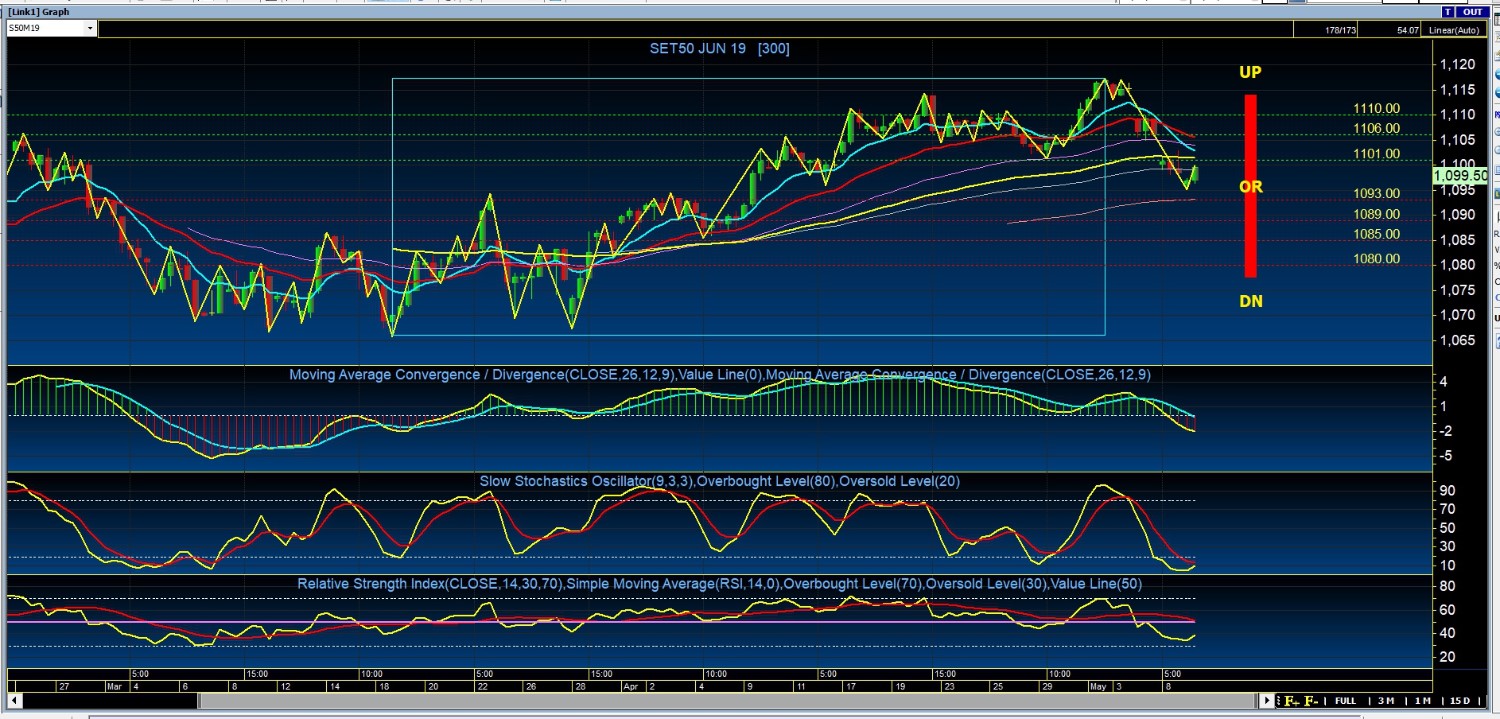Select the 15 D time range
Viewport: 1500px width, 719px height.
(1460, 701)
